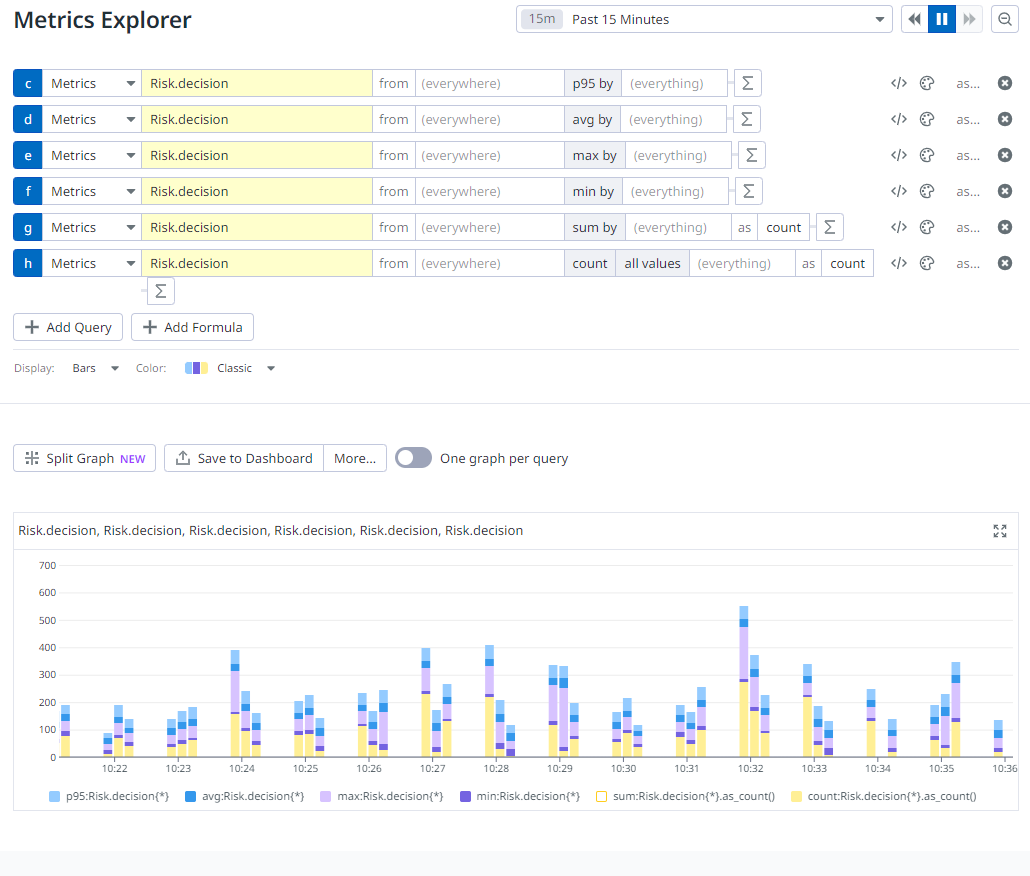Toggle One graph per query switch
Screen dimensions: 1030x876
click(413, 458)
